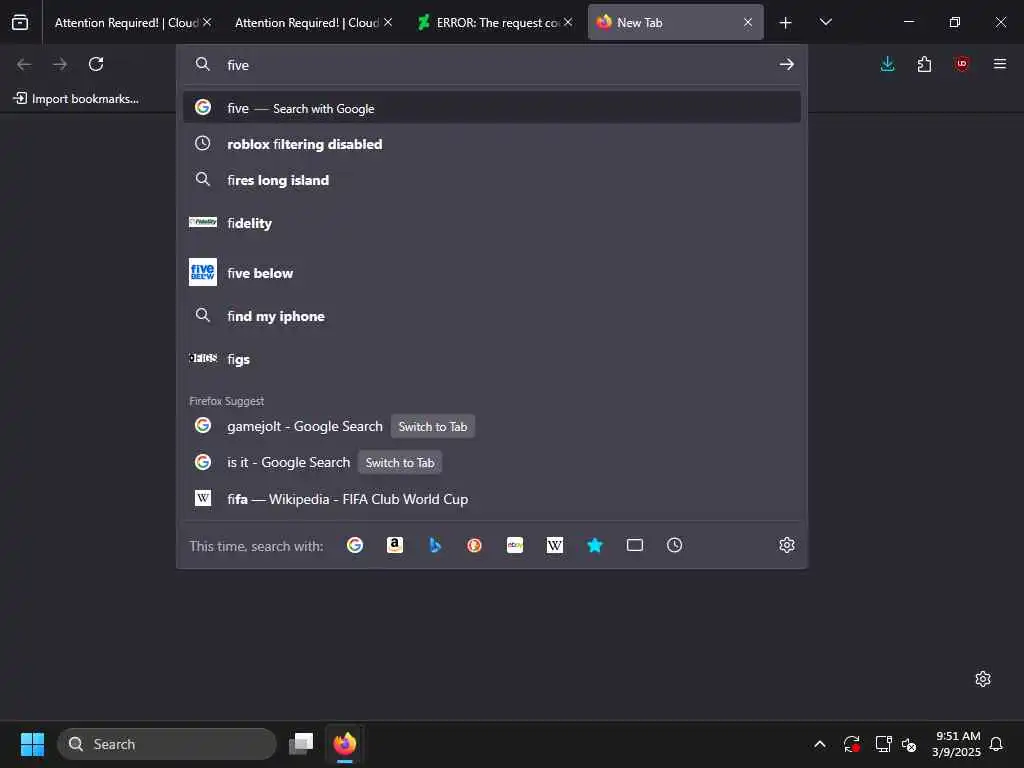1024x768 pixels.
Task: Close the New Tab tab
Action: click(748, 23)
